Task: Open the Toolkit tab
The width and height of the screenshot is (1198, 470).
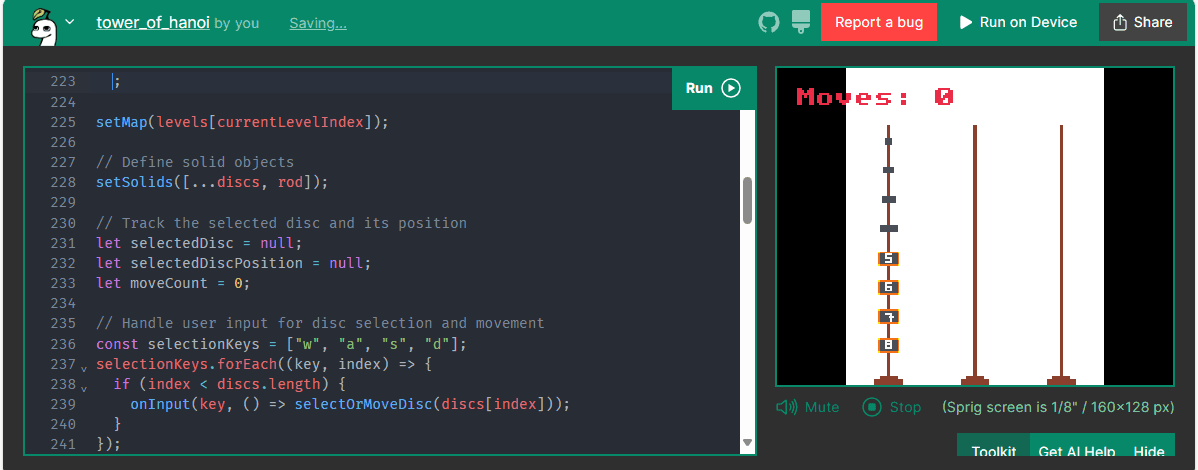Action: coord(993,452)
